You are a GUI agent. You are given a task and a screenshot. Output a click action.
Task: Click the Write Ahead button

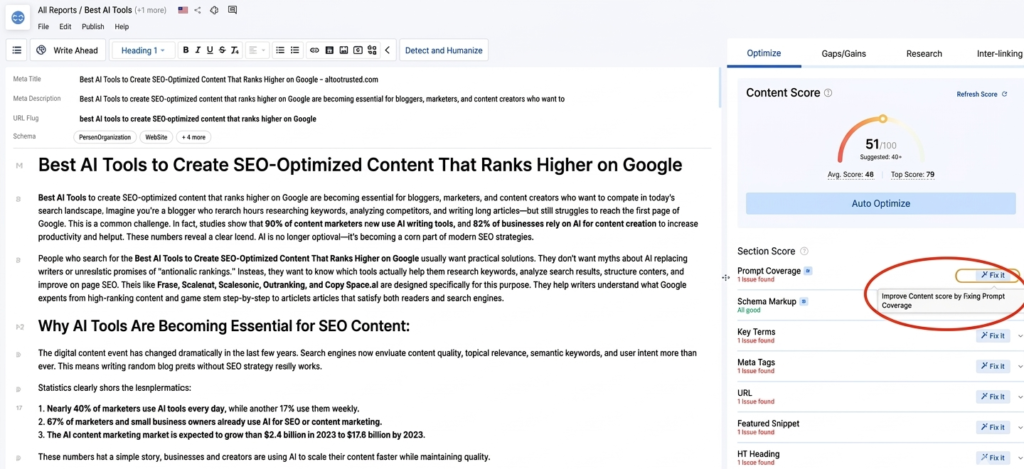(67, 50)
